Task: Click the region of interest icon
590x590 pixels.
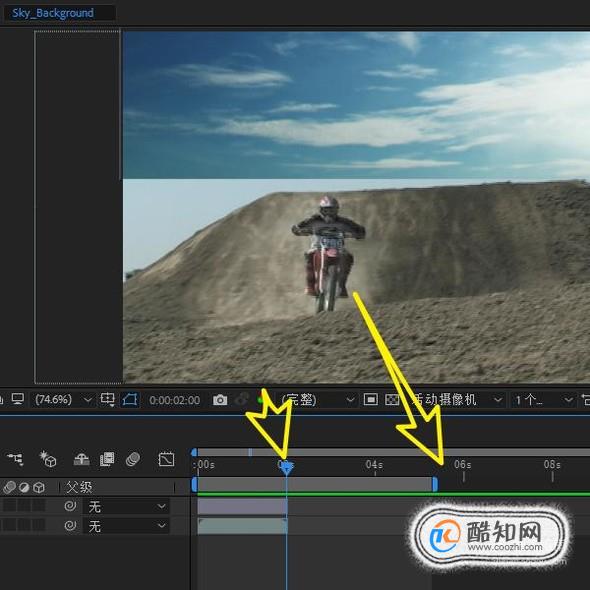Action: 371,400
